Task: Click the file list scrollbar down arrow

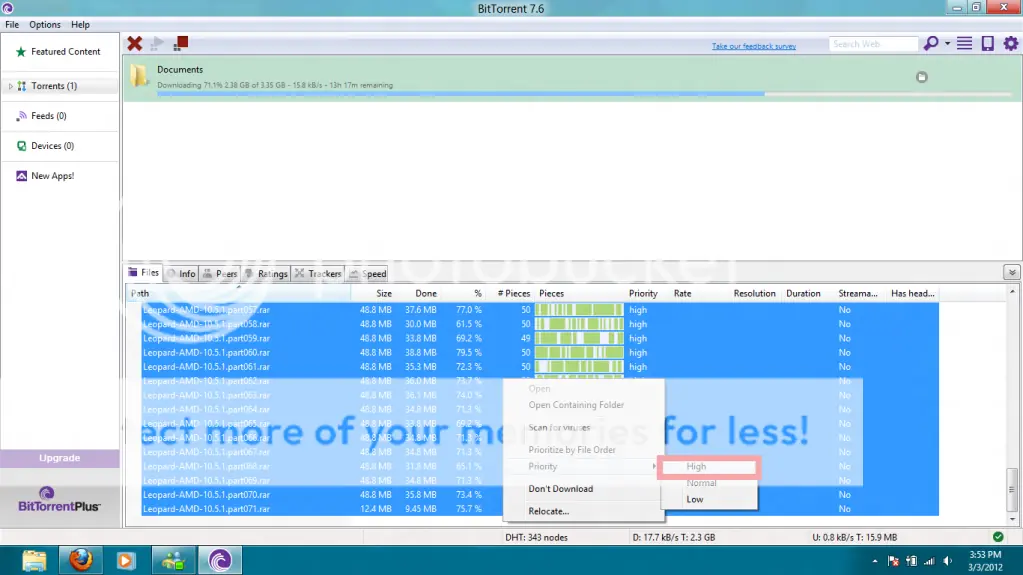Action: [1012, 520]
